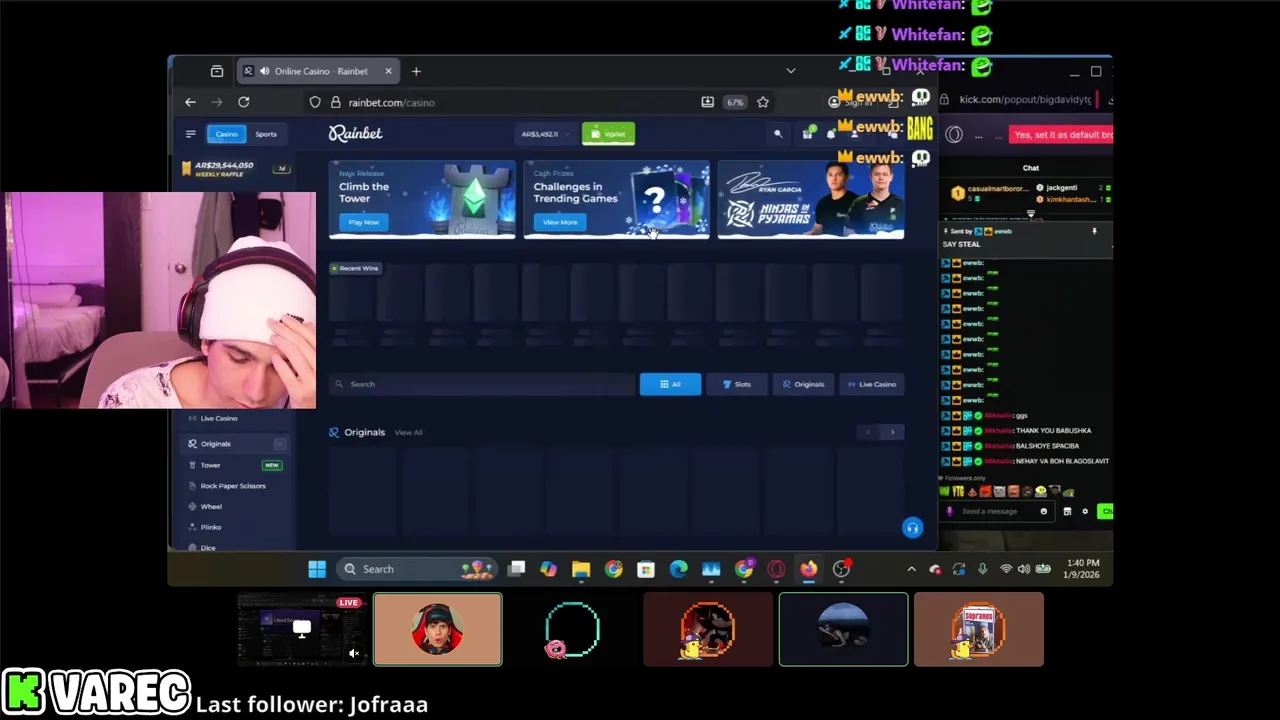Open the 67% zoom level indicator
The height and width of the screenshot is (720, 1280).
click(x=735, y=102)
